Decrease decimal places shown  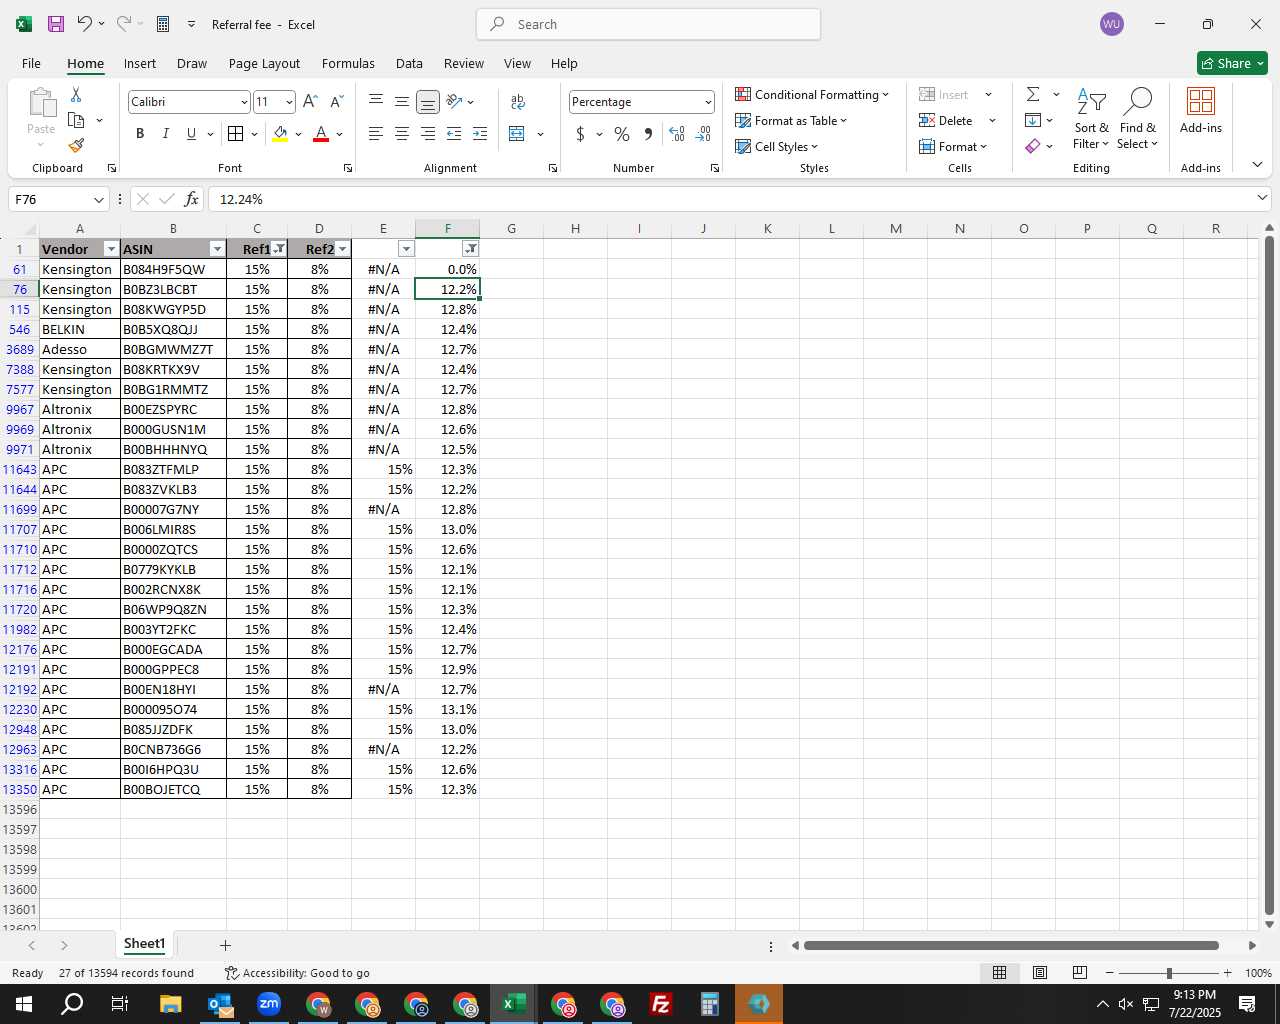(x=703, y=134)
